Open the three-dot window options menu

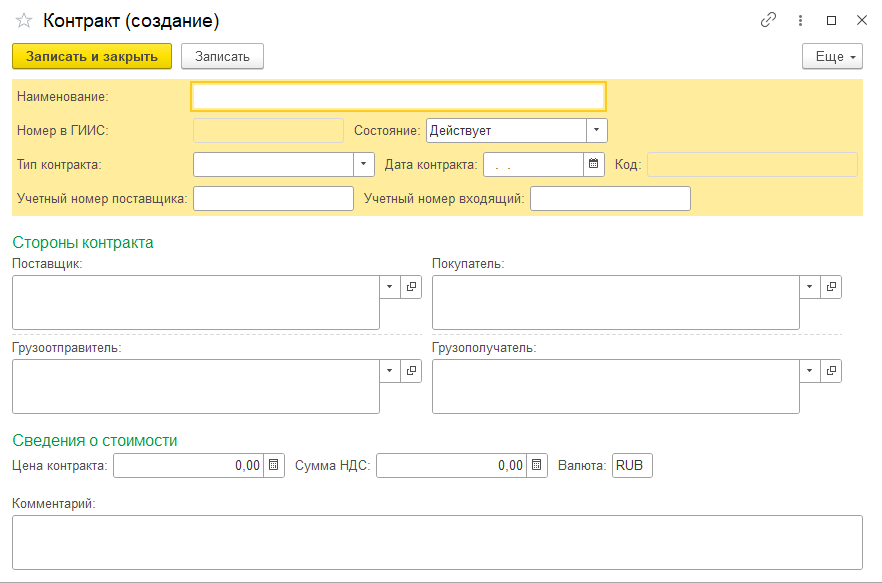point(800,20)
